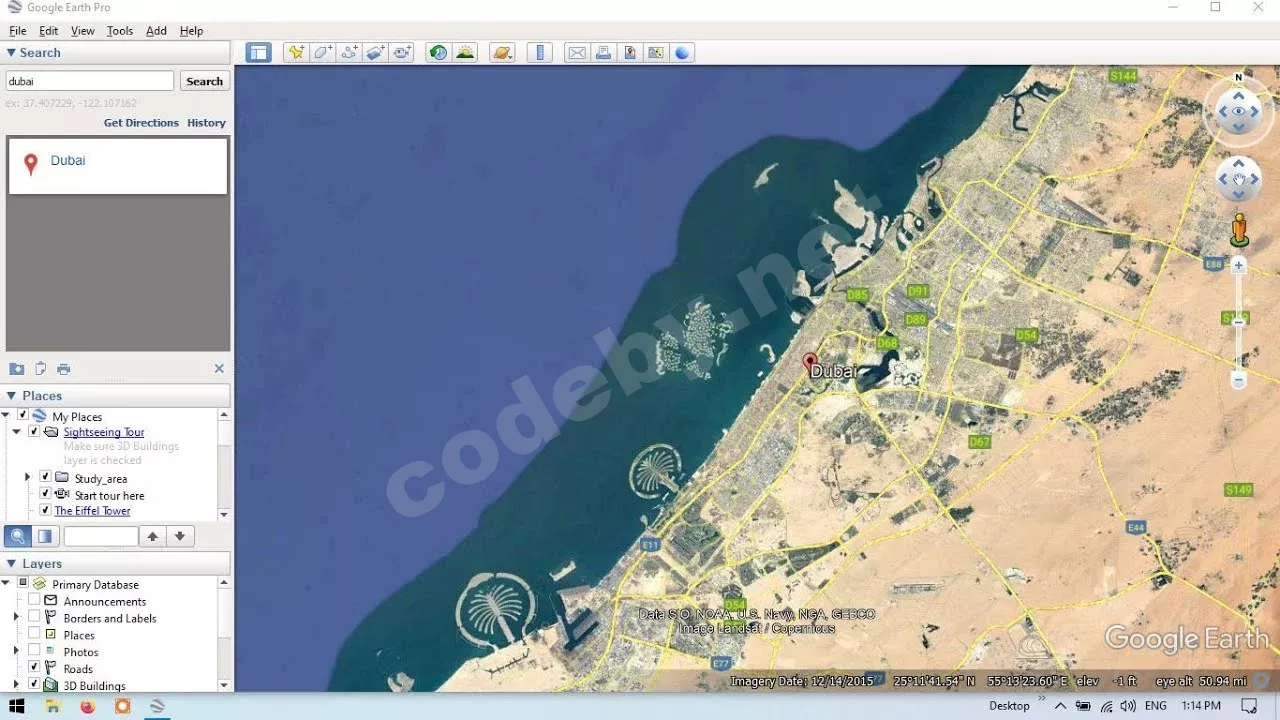The image size is (1280, 720).
Task: Move selected place down
Action: tap(180, 536)
